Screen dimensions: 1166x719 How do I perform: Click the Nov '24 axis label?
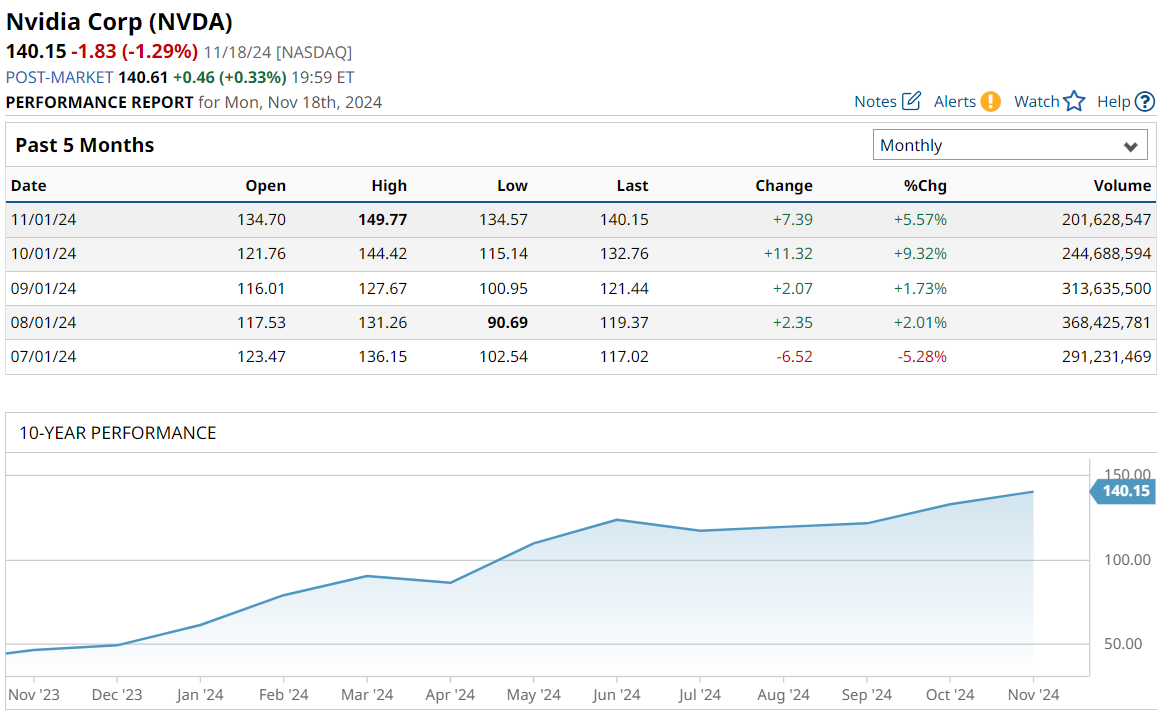(x=1033, y=694)
